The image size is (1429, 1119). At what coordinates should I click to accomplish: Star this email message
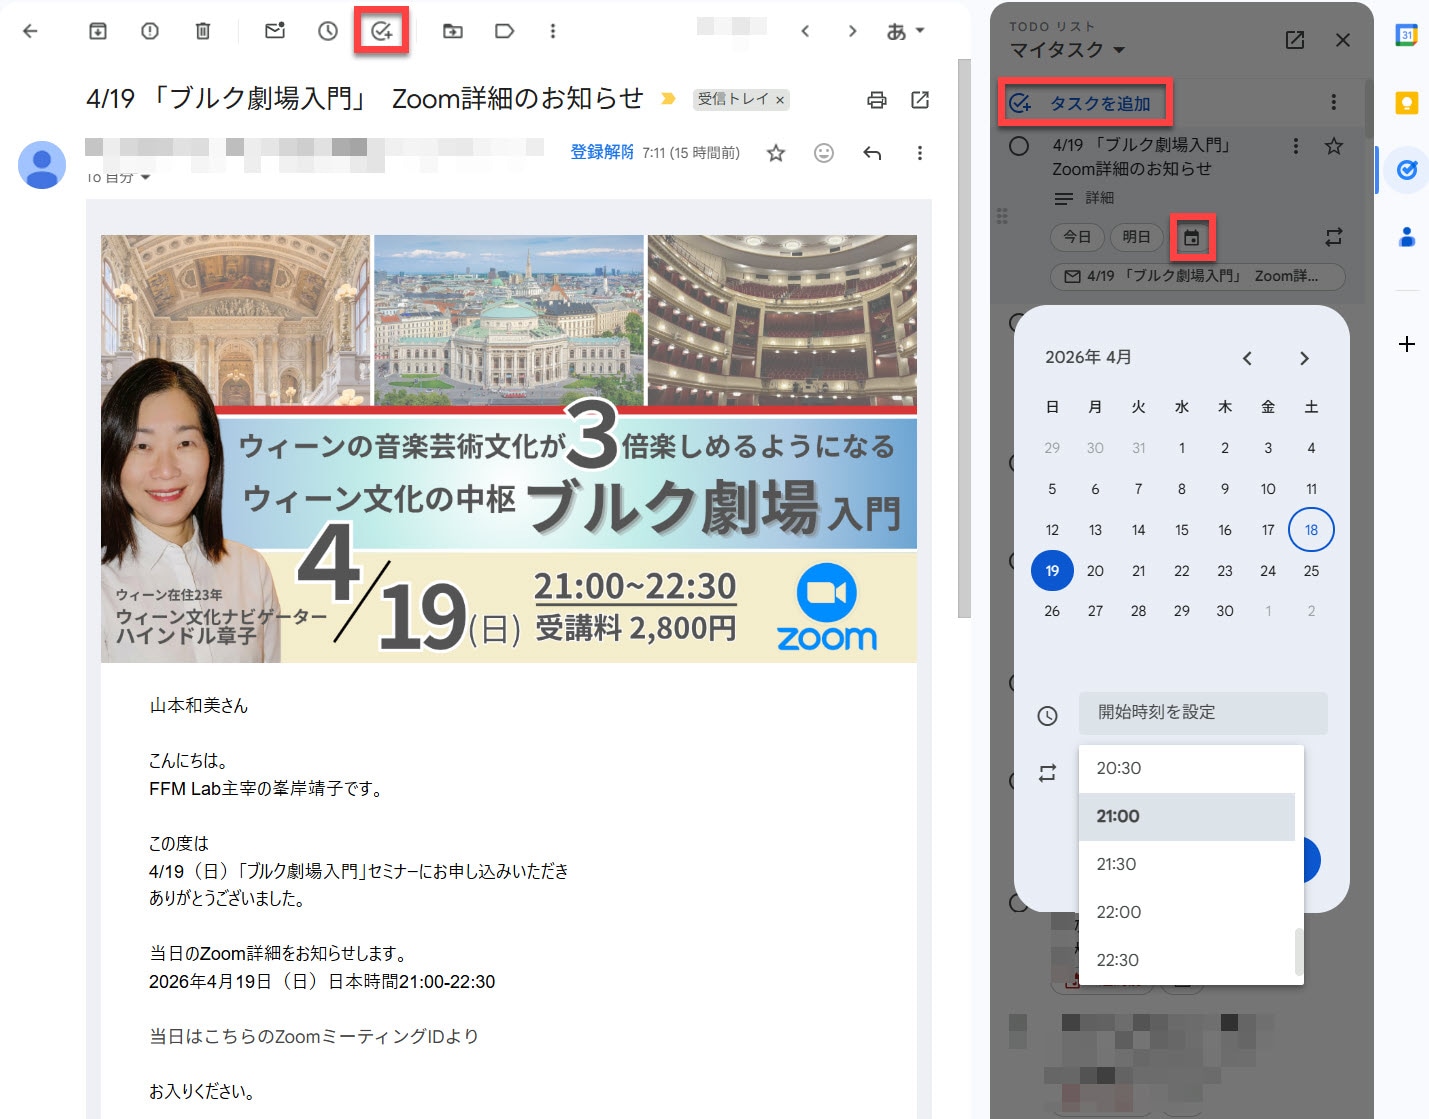pyautogui.click(x=775, y=153)
